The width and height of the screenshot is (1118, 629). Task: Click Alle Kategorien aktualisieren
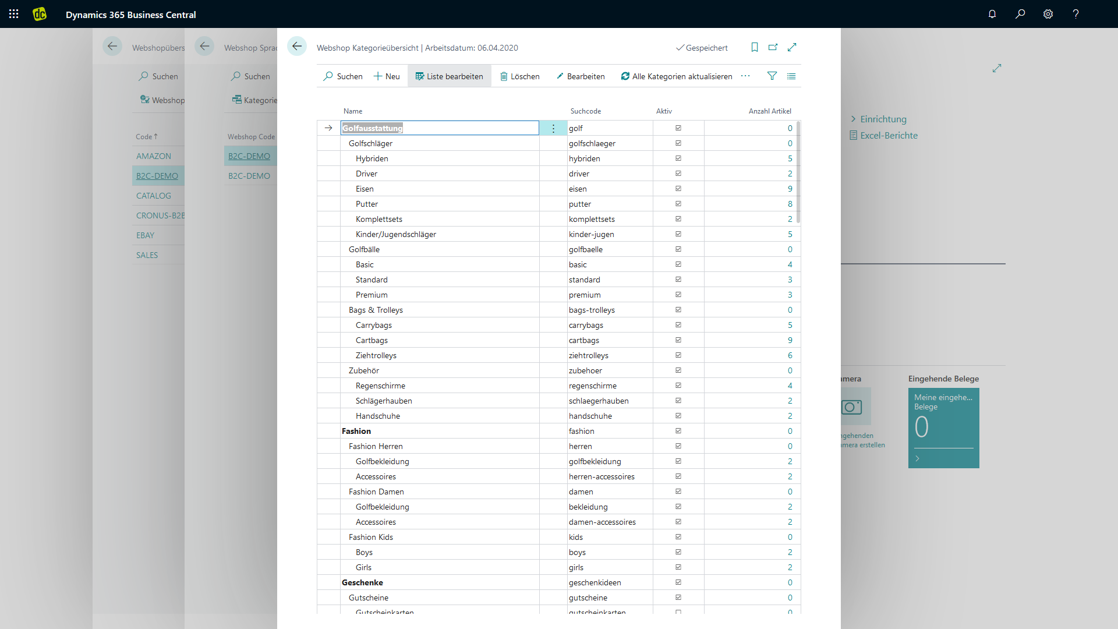tap(676, 76)
